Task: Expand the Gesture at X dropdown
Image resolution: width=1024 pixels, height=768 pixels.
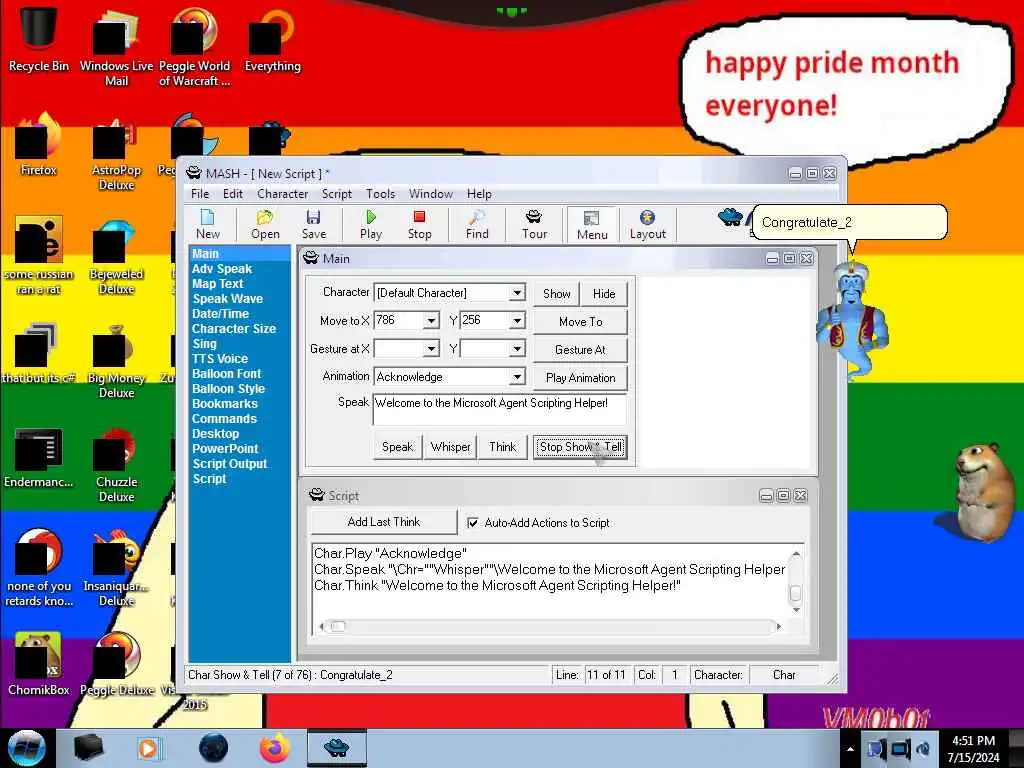Action: (x=431, y=349)
